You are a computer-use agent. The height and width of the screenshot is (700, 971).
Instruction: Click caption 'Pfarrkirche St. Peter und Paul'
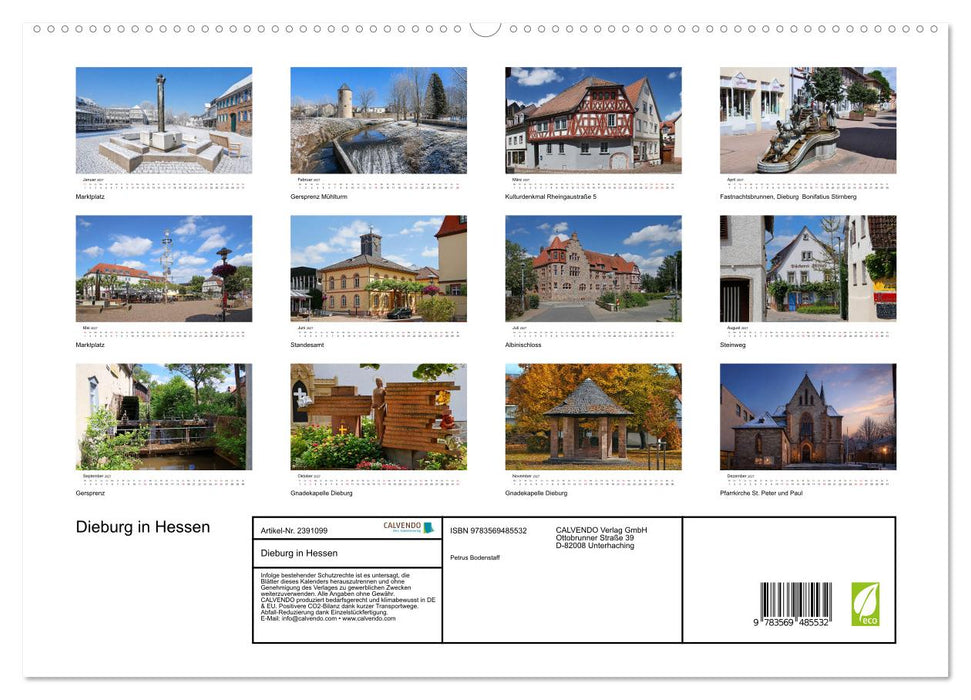pos(761,493)
